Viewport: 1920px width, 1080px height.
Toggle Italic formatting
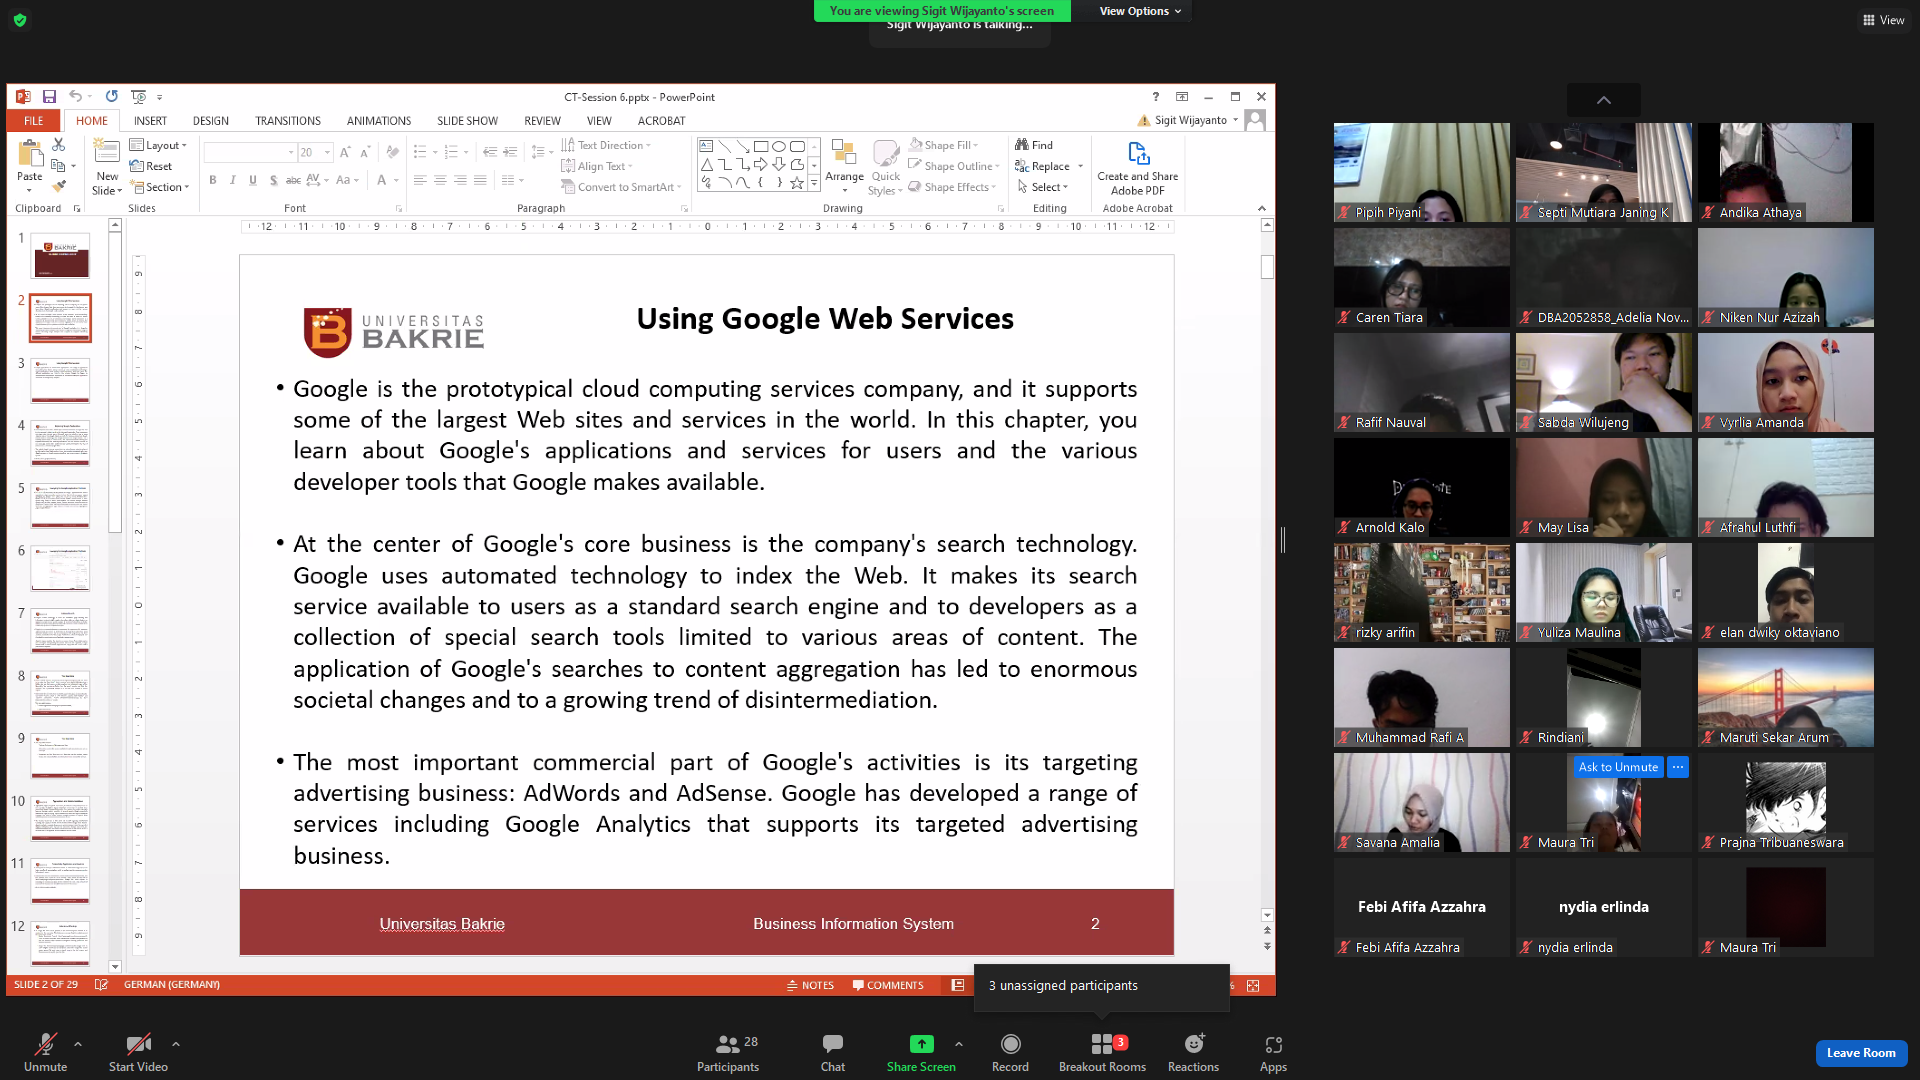(233, 180)
